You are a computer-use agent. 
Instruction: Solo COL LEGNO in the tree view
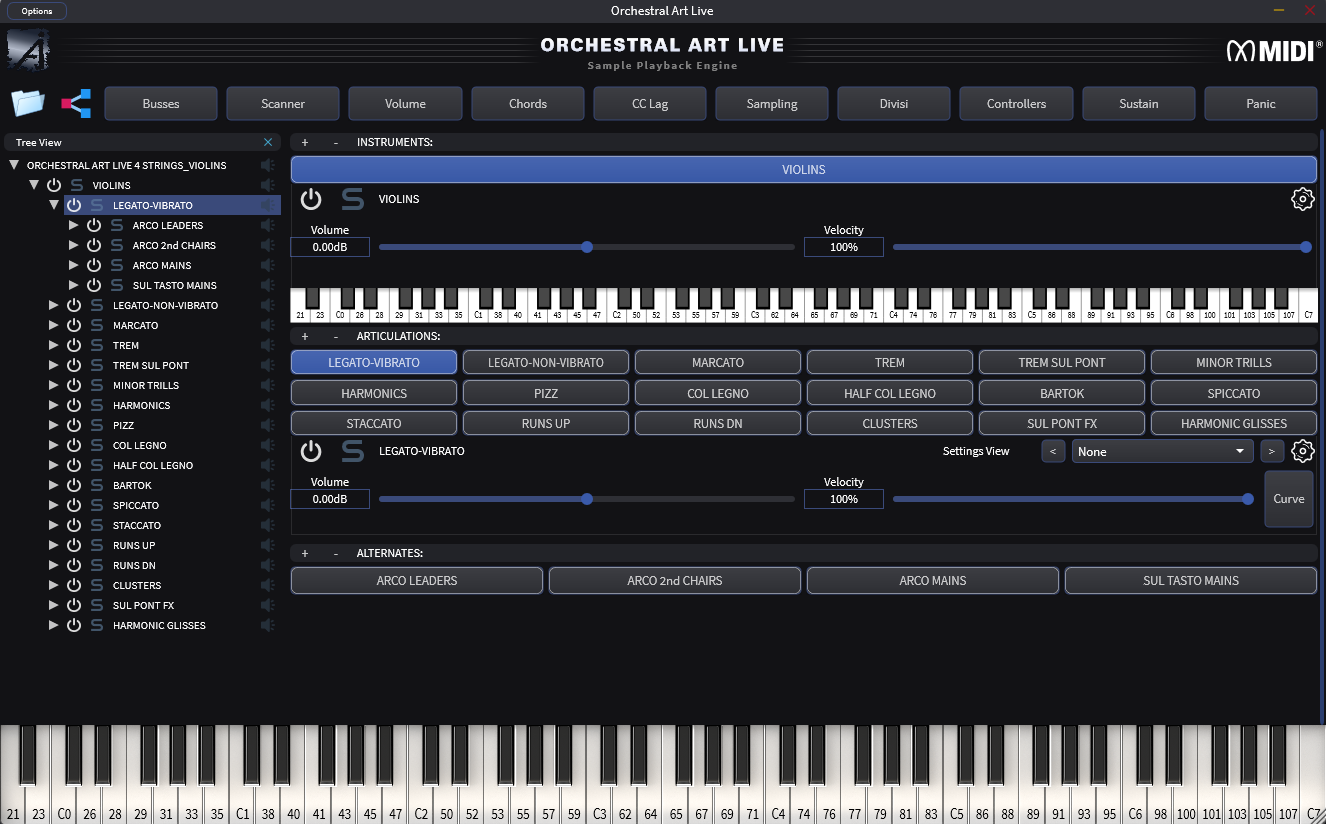97,445
